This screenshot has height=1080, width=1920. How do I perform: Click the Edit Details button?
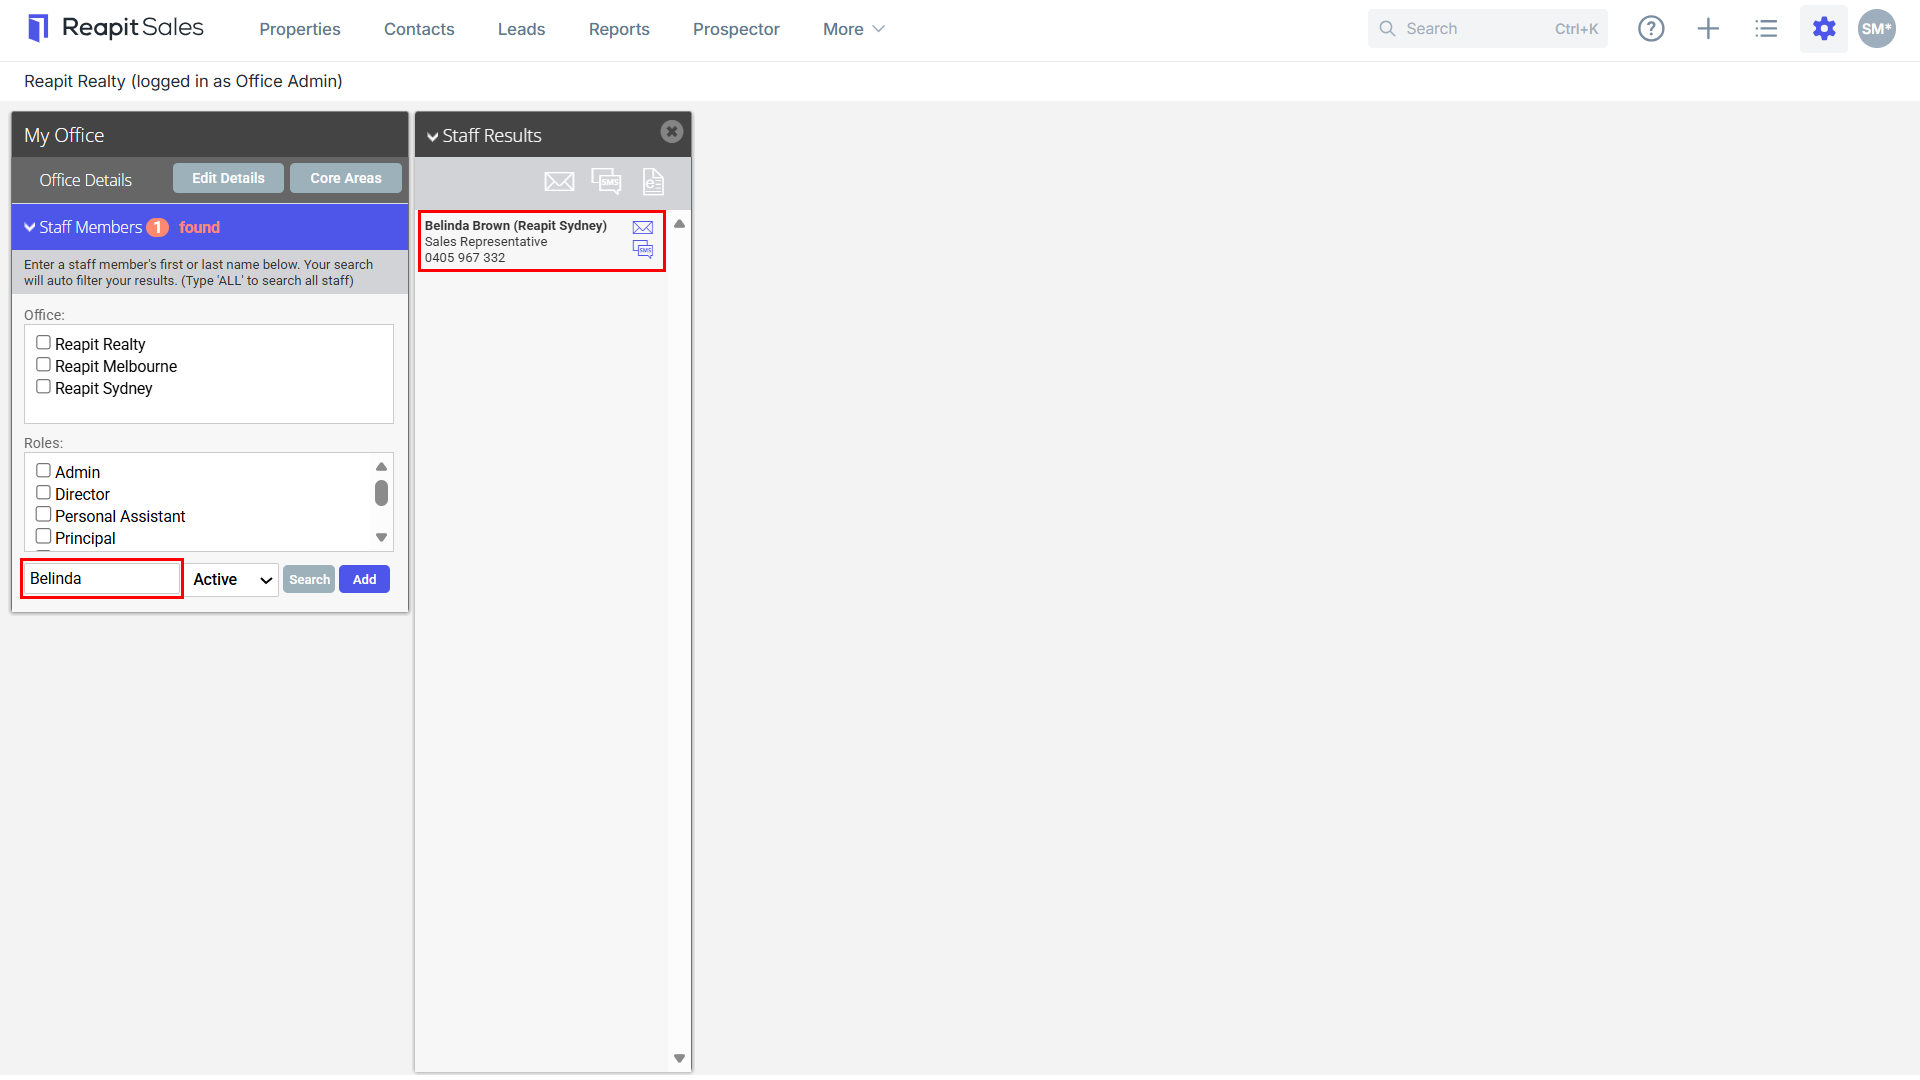pyautogui.click(x=228, y=178)
